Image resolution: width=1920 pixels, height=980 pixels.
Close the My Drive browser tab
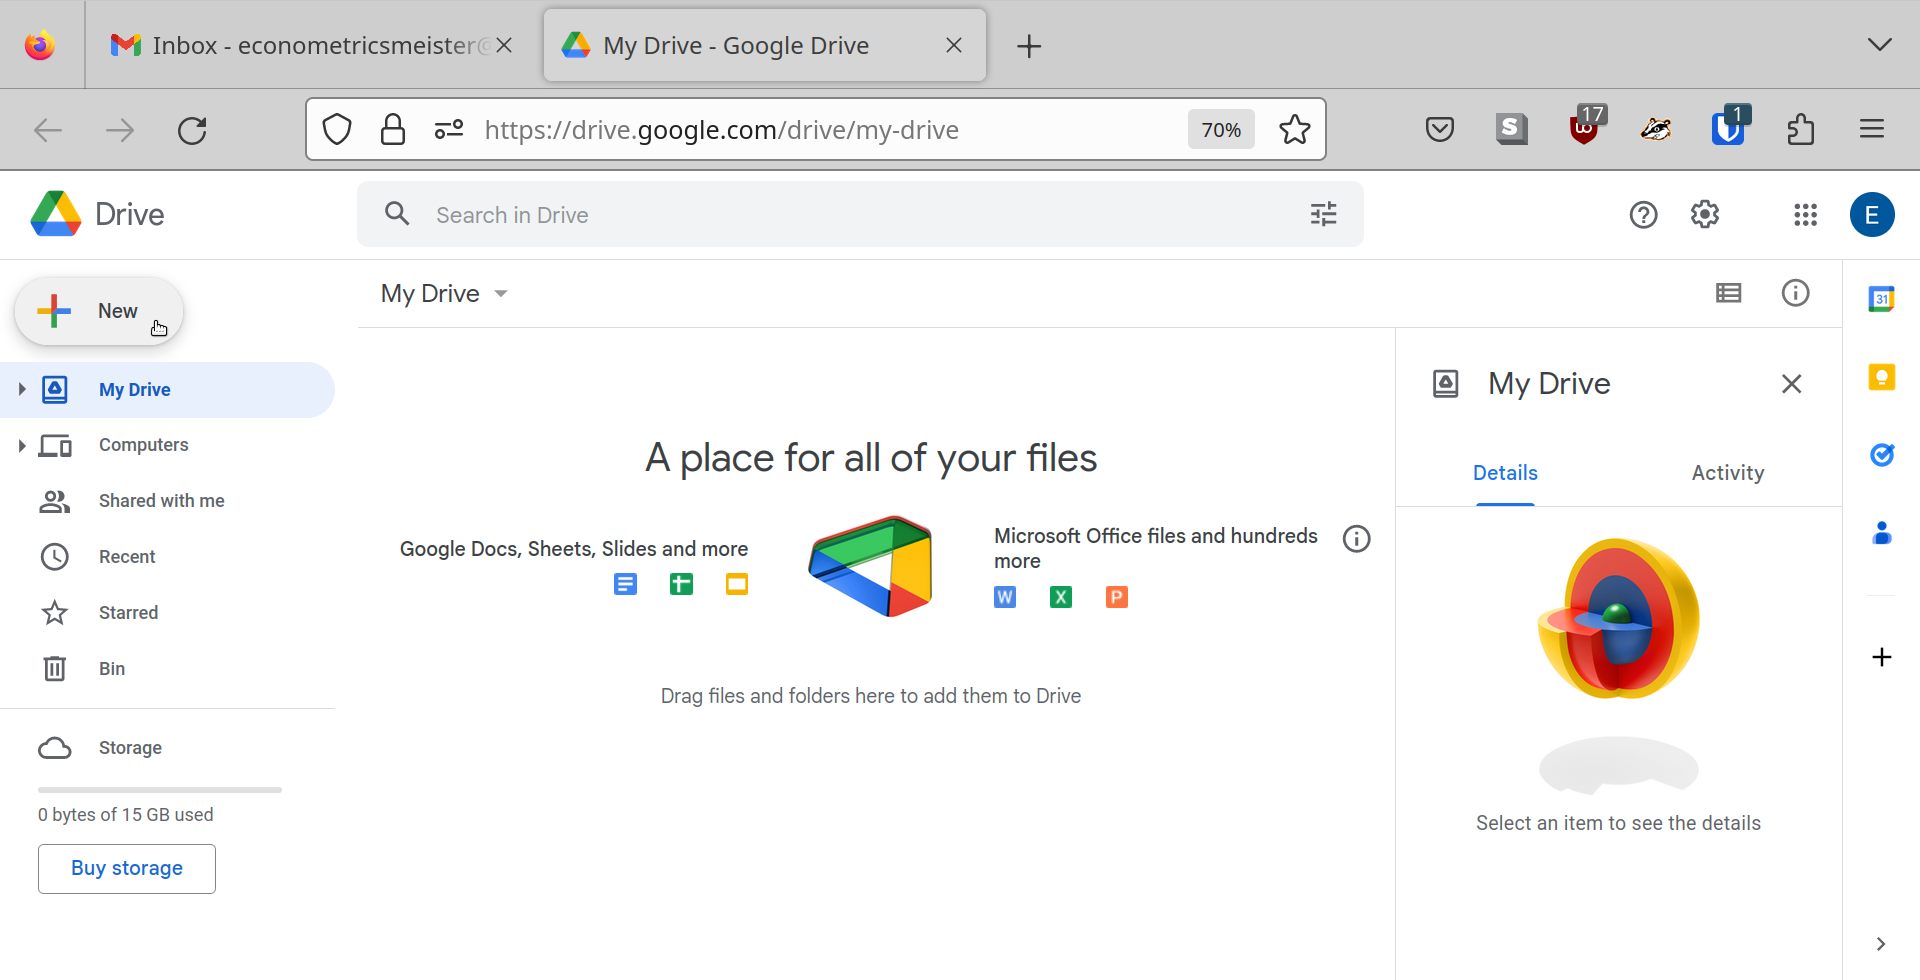[954, 45]
